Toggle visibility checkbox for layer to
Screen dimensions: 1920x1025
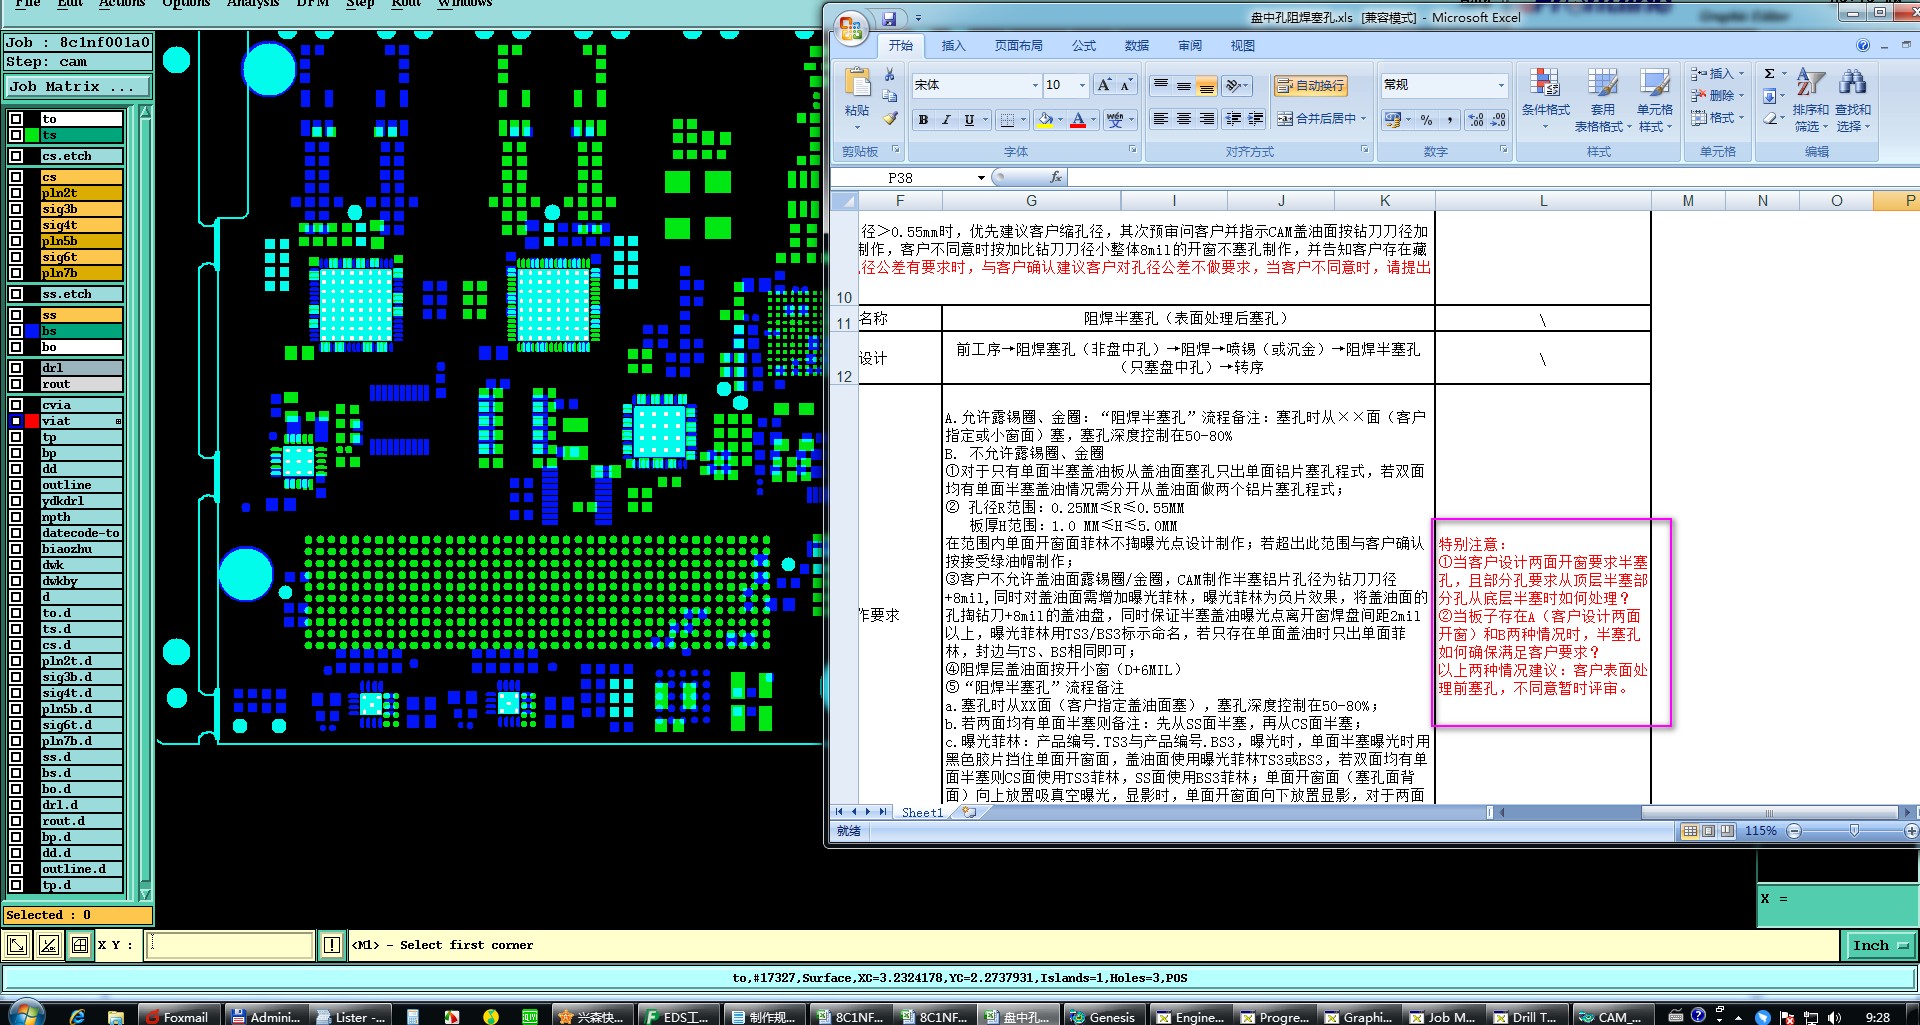16,119
